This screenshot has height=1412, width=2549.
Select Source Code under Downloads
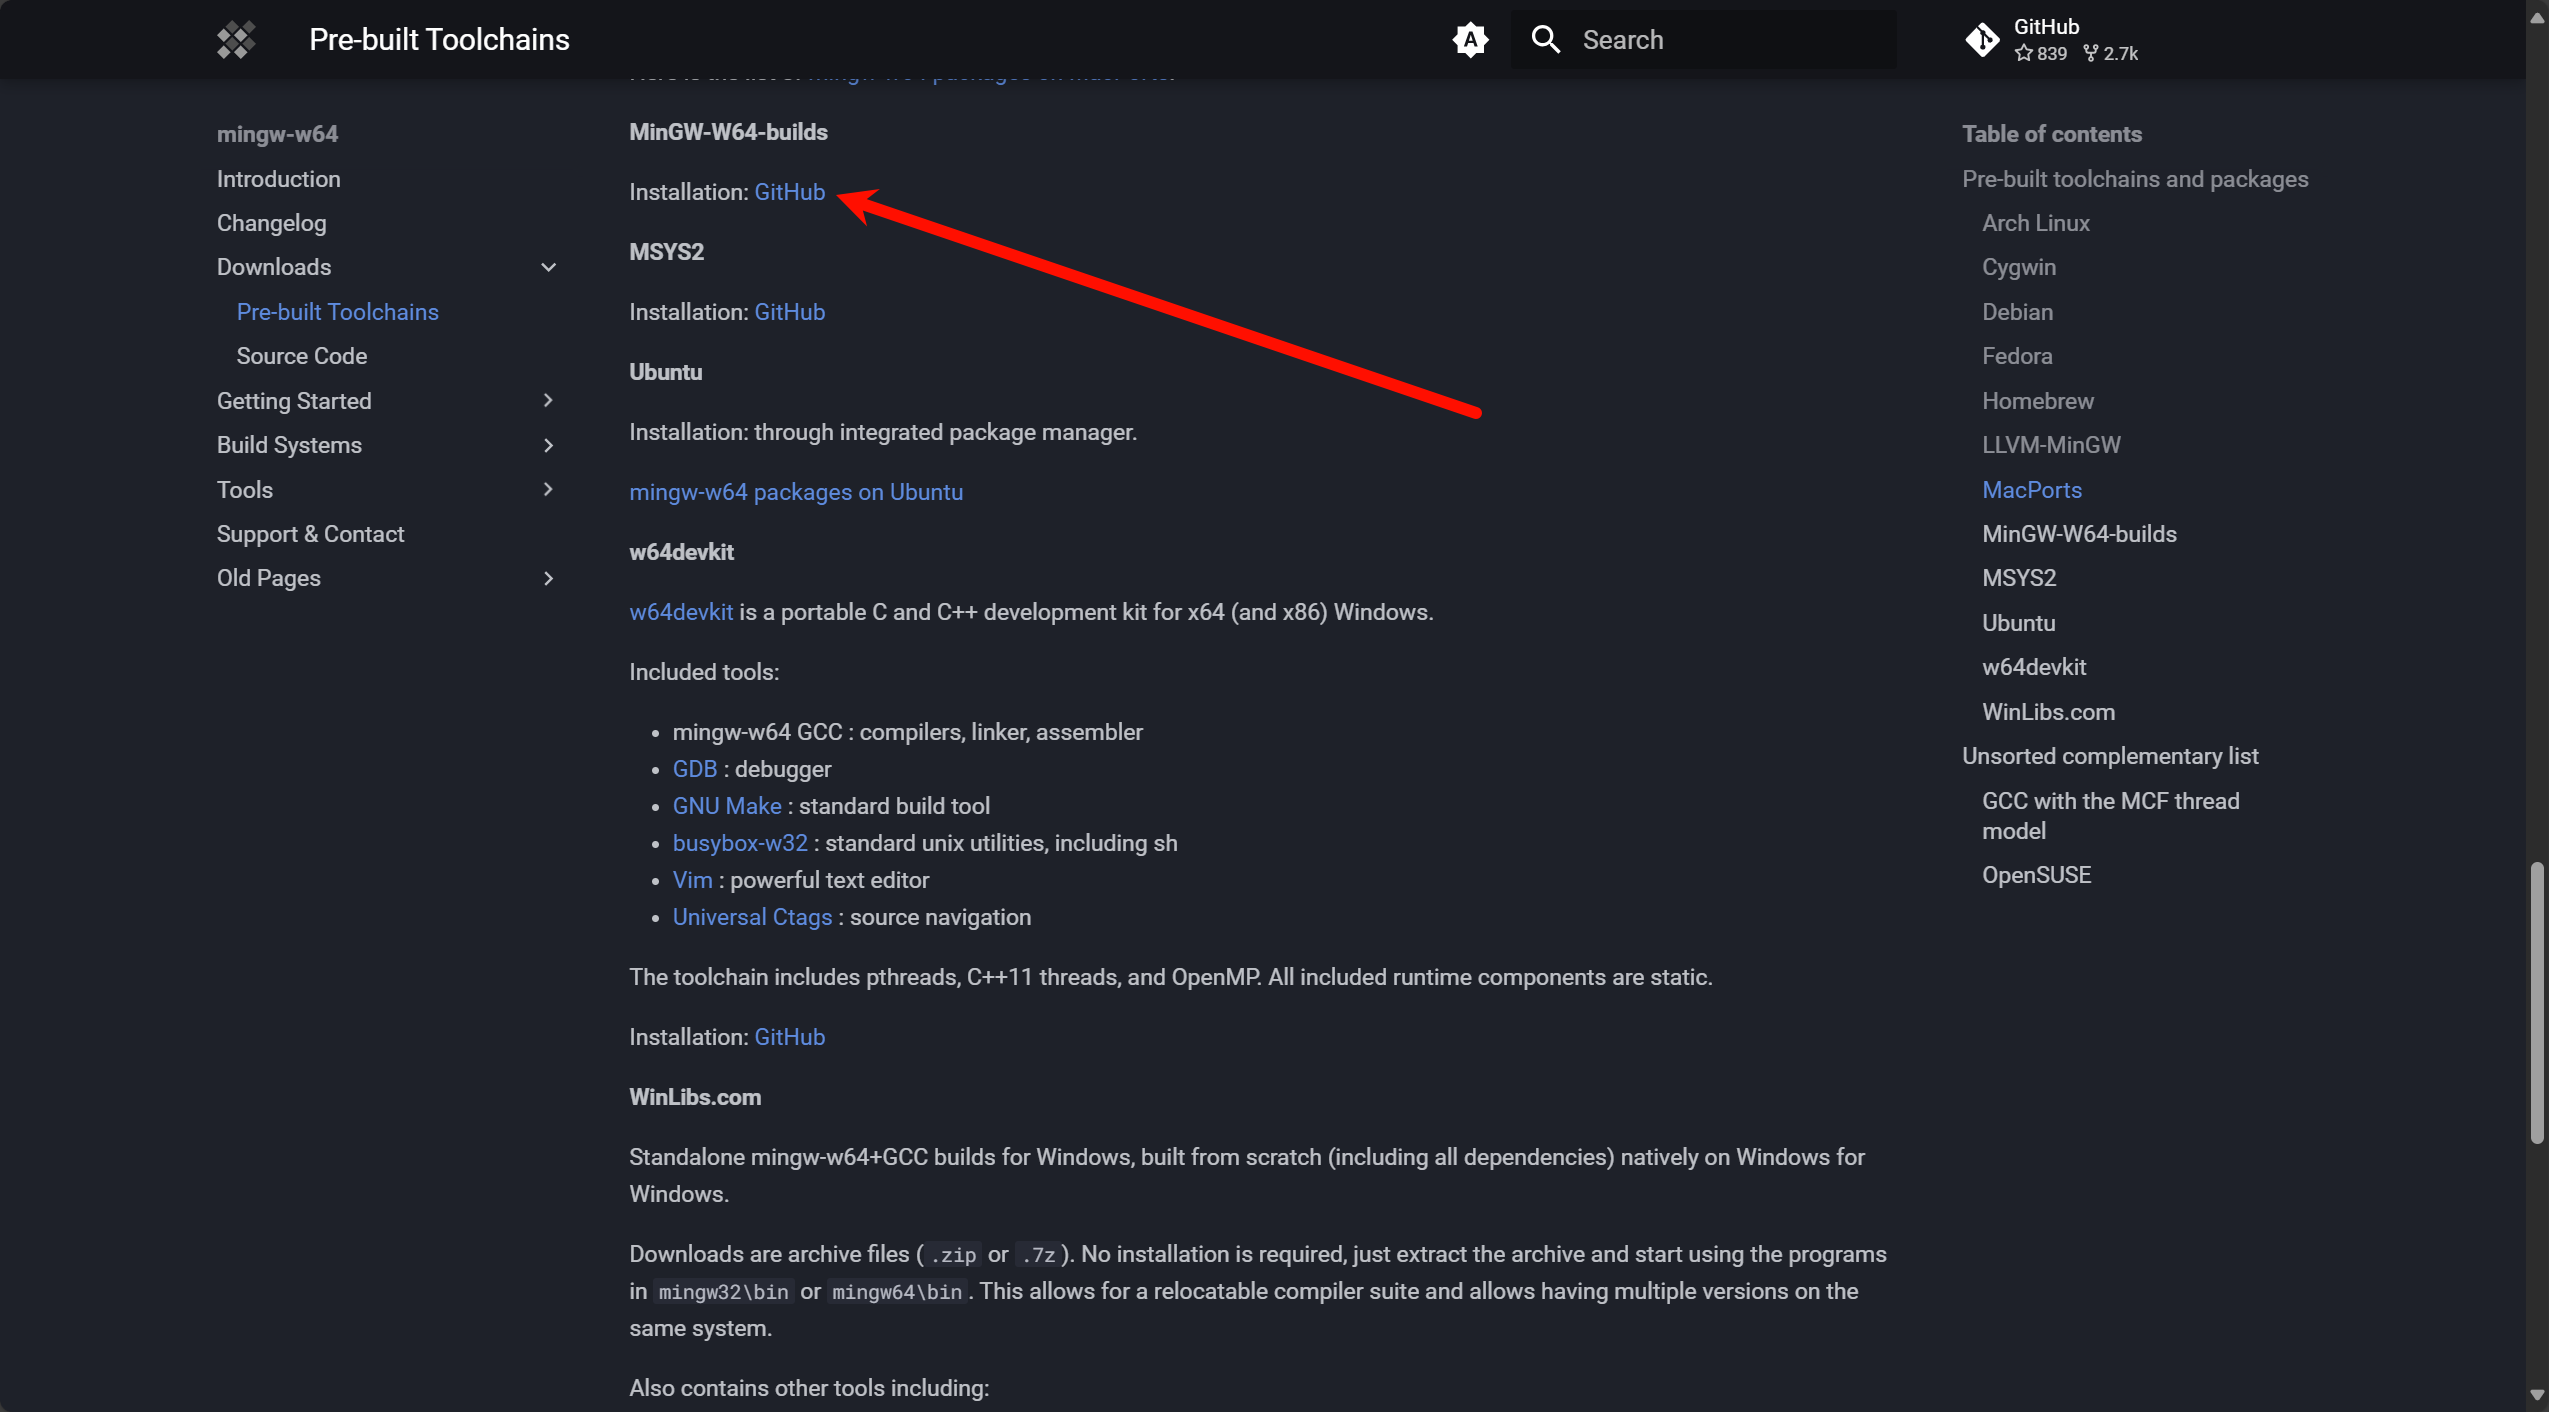pos(301,356)
